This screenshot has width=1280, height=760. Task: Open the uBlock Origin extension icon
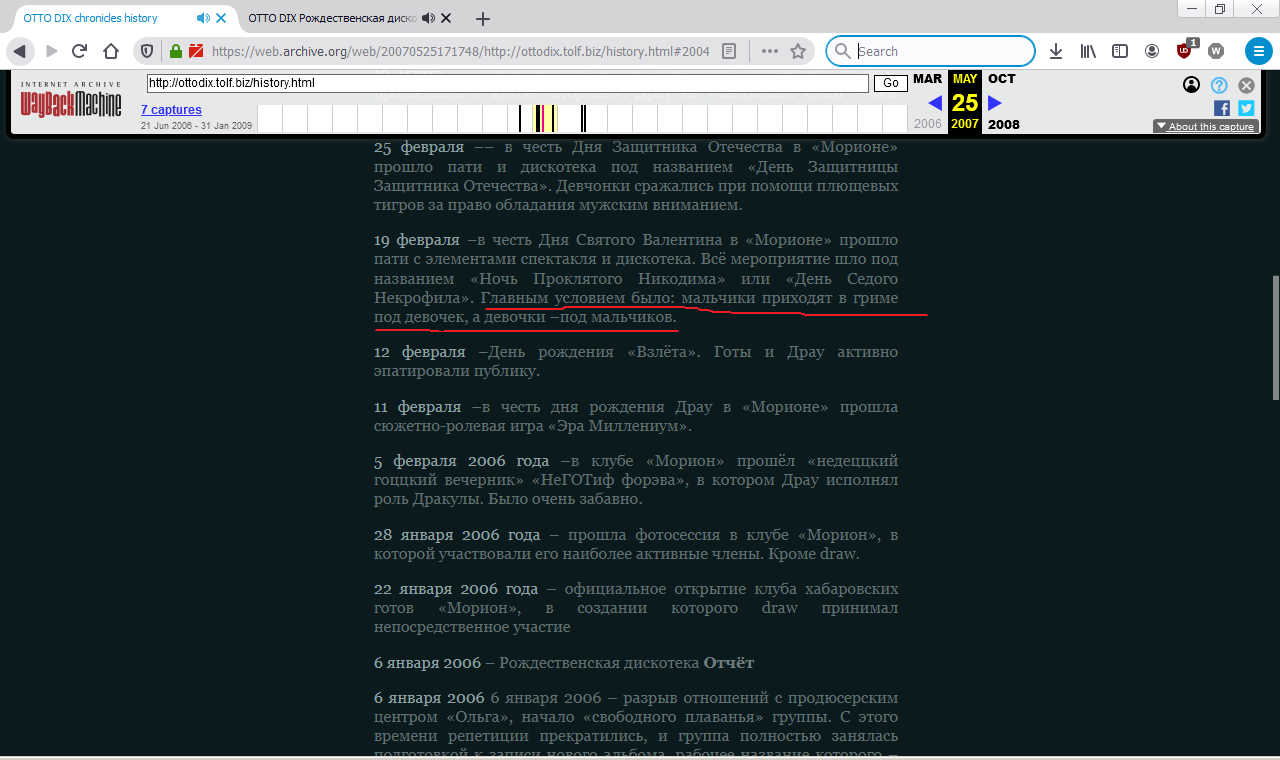(x=1185, y=50)
